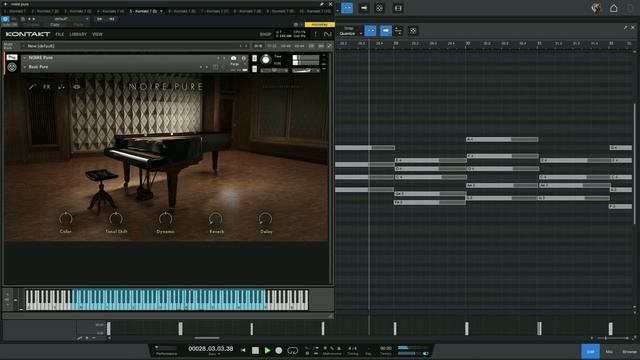Screen dimensions: 640x360
Task: Click the Tonal Shift knob
Action: (116, 219)
